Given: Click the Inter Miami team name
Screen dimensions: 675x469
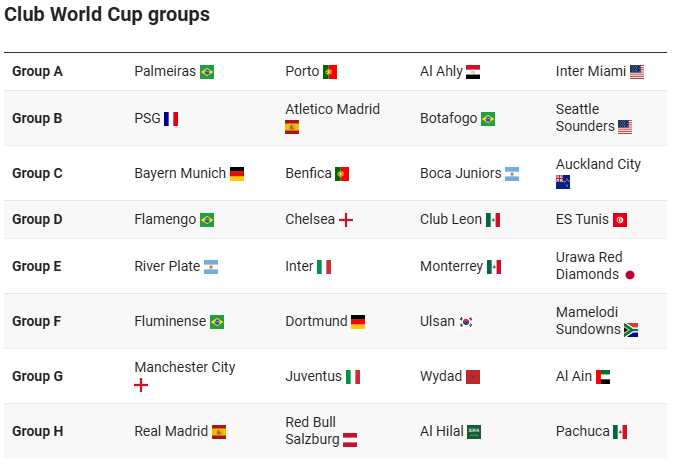Looking at the screenshot, I should [591, 71].
